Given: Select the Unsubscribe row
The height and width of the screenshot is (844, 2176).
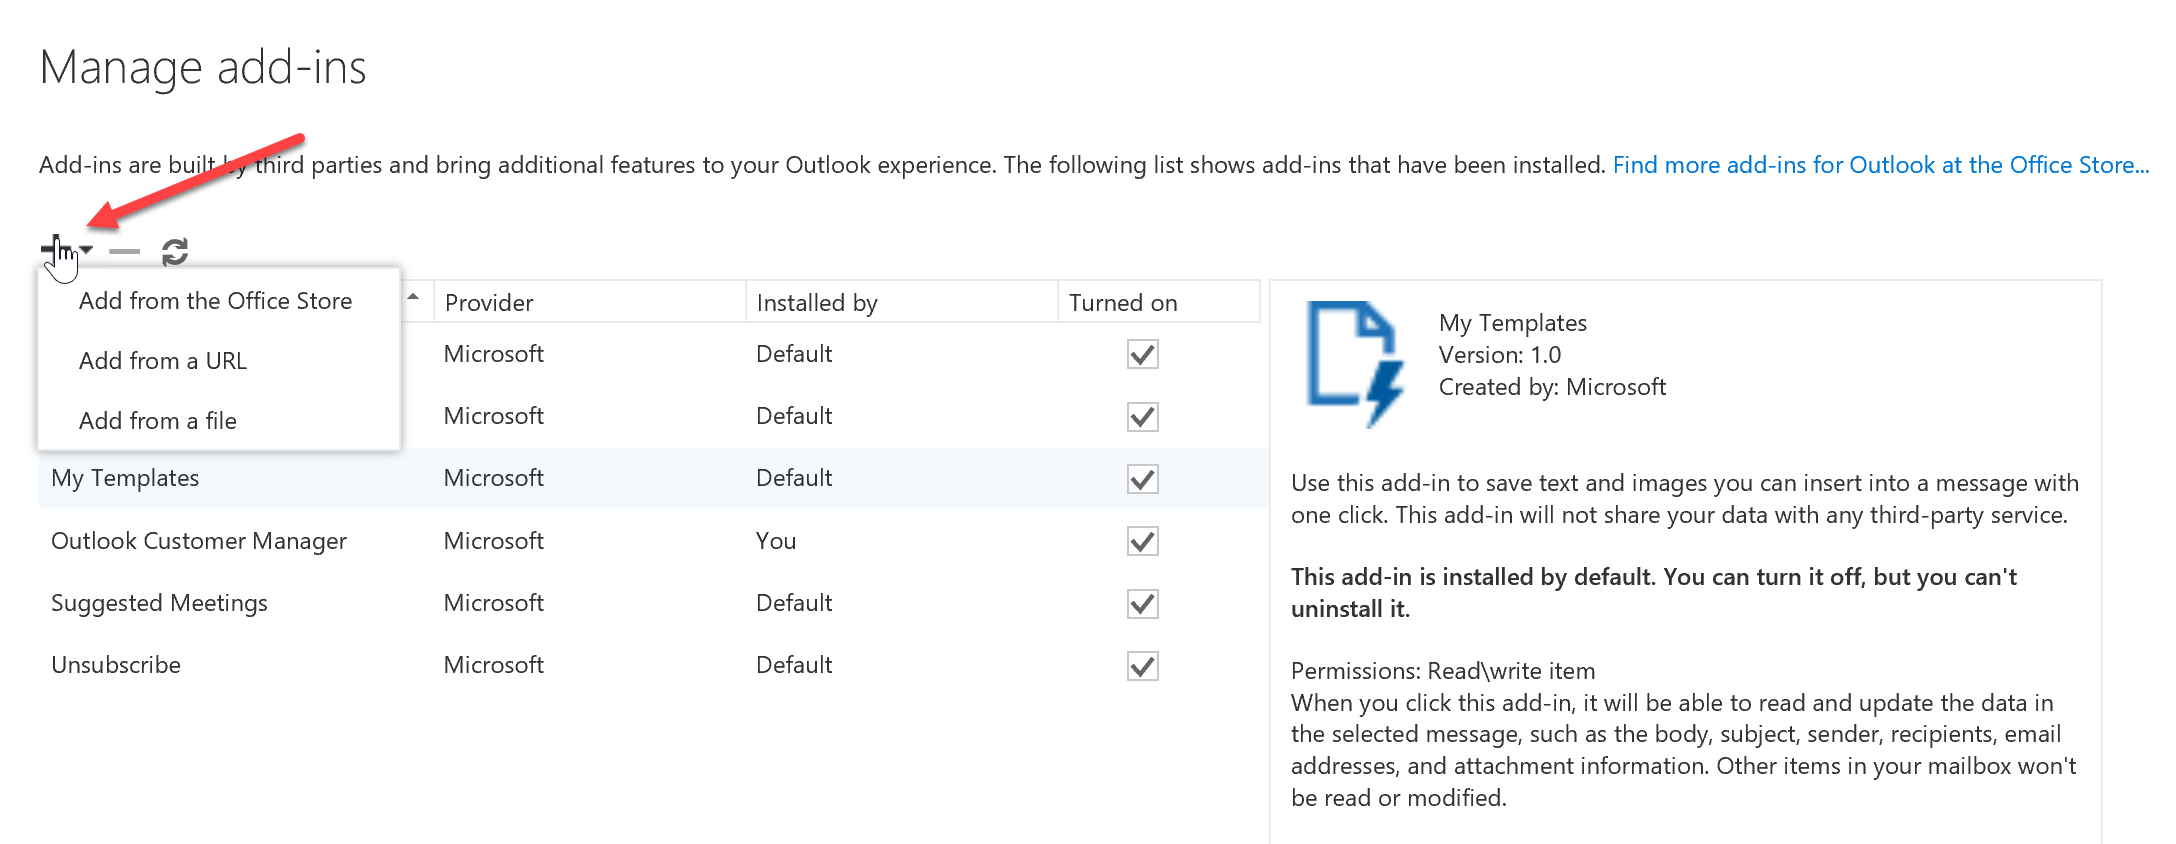Looking at the screenshot, I should pyautogui.click(x=654, y=665).
